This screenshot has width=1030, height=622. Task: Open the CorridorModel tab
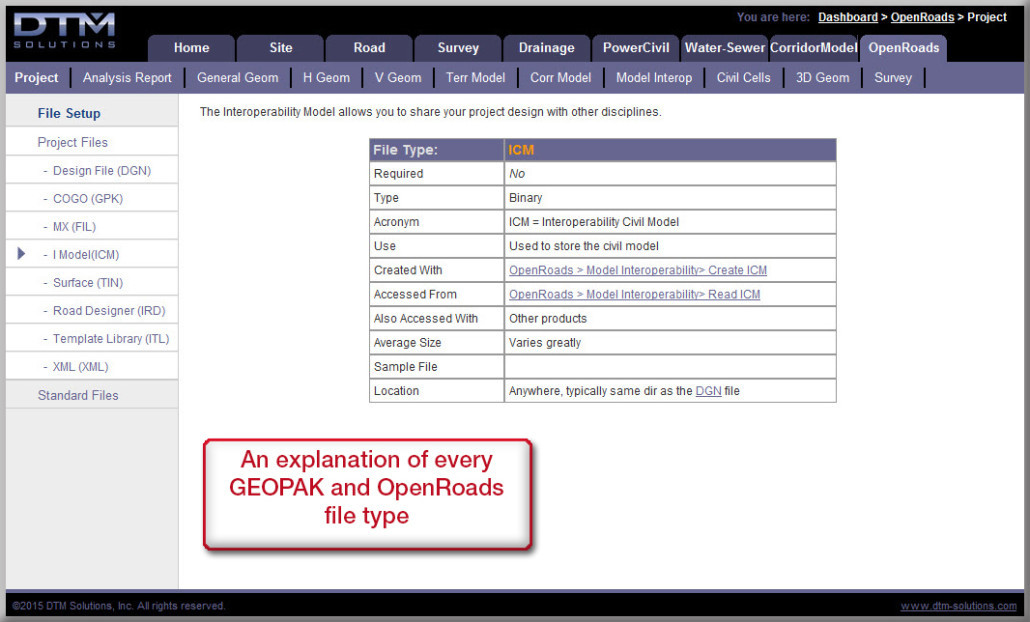[813, 48]
